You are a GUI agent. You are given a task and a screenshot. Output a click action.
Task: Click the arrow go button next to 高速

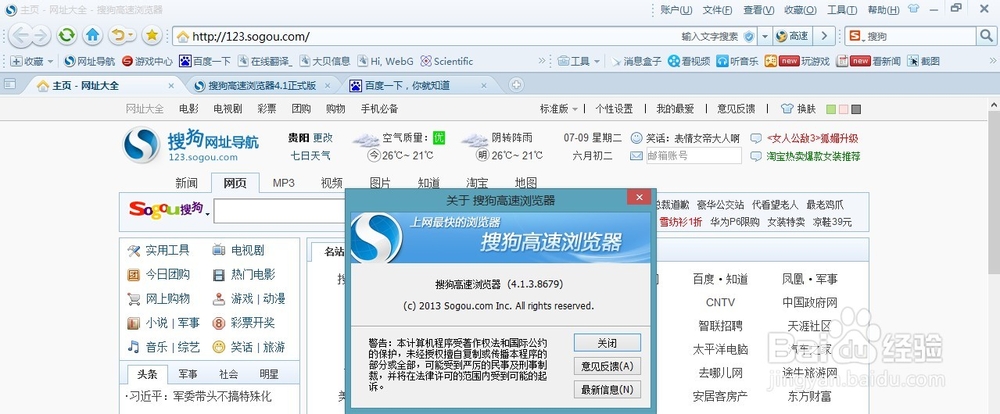pyautogui.click(x=825, y=36)
